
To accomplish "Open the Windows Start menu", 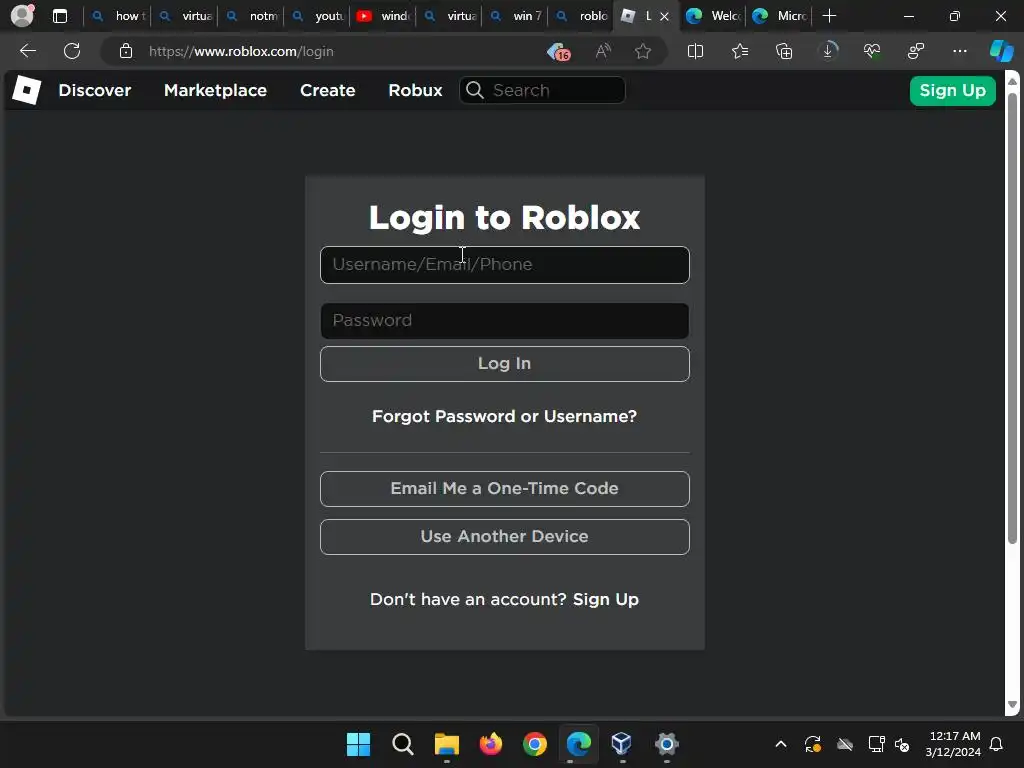I will (358, 744).
